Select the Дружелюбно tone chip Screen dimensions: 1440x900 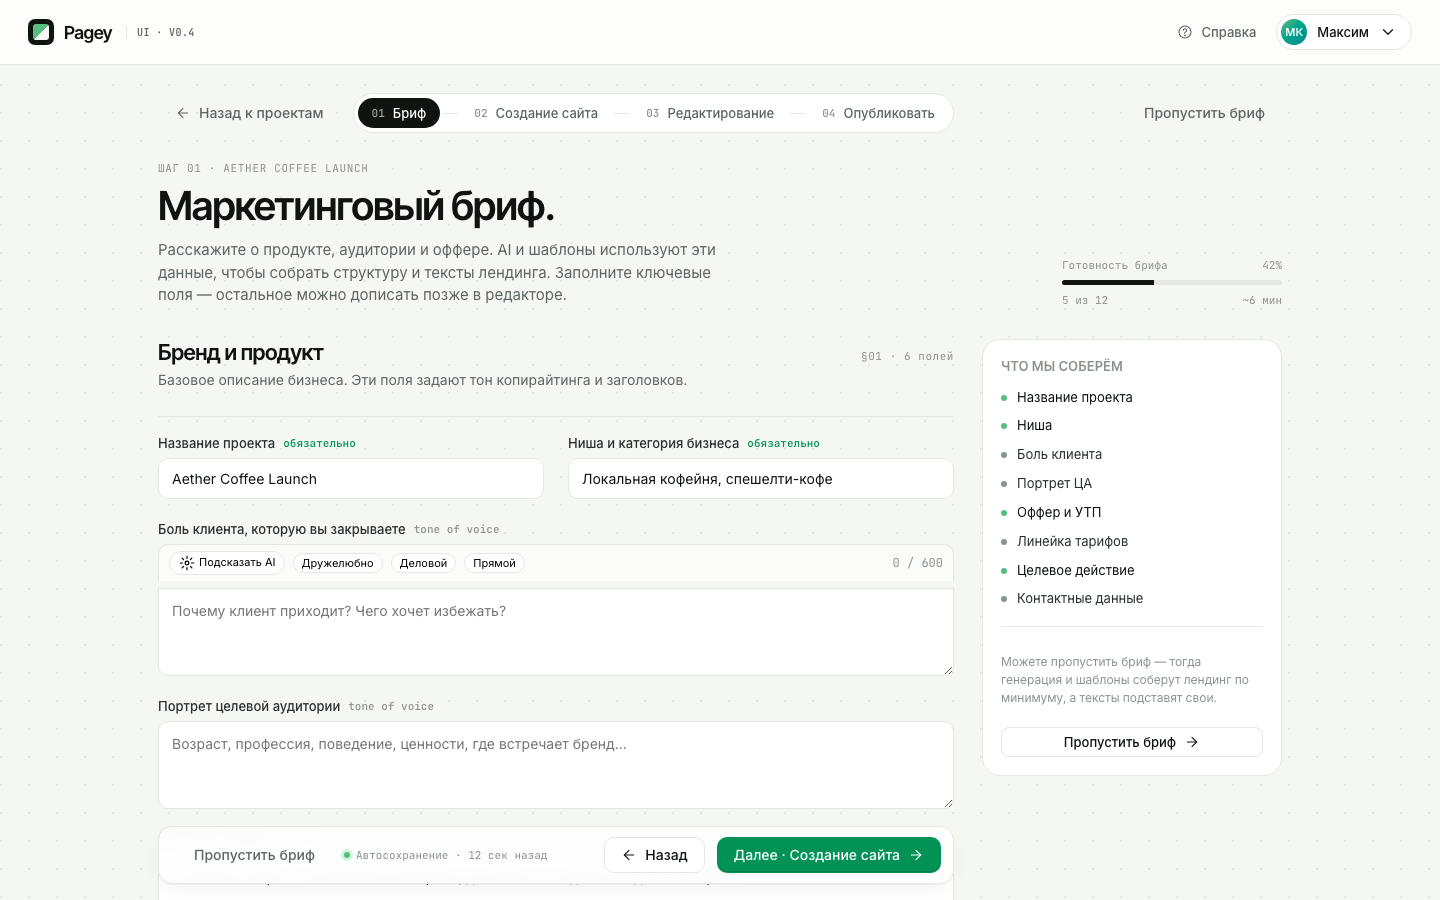[338, 563]
